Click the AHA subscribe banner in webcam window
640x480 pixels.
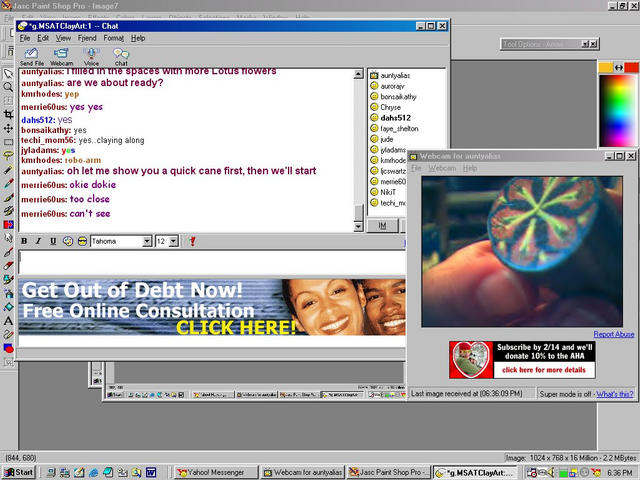pos(522,360)
